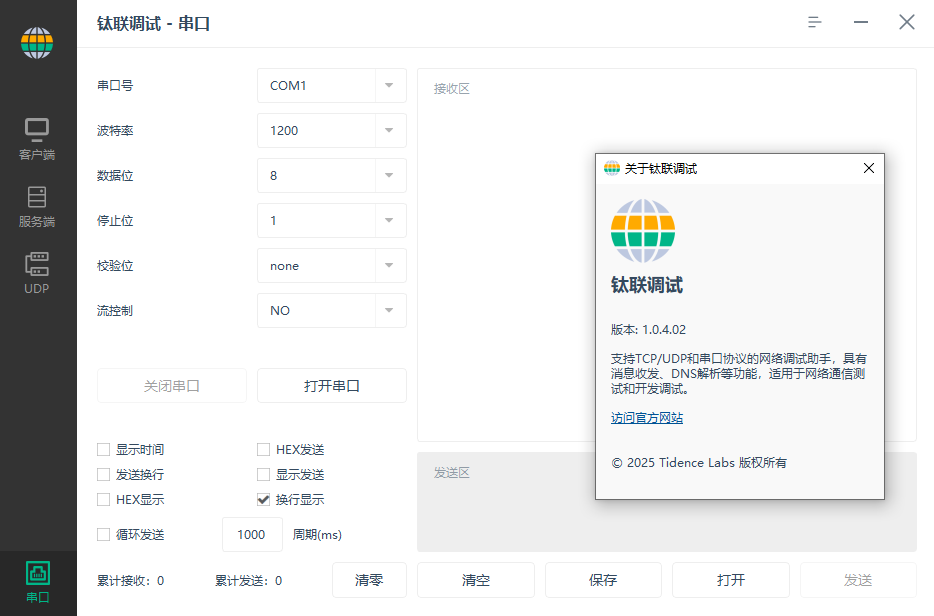Click the © 2025 Tidence Labs copyright text
This screenshot has width=934, height=616.
[x=699, y=463]
